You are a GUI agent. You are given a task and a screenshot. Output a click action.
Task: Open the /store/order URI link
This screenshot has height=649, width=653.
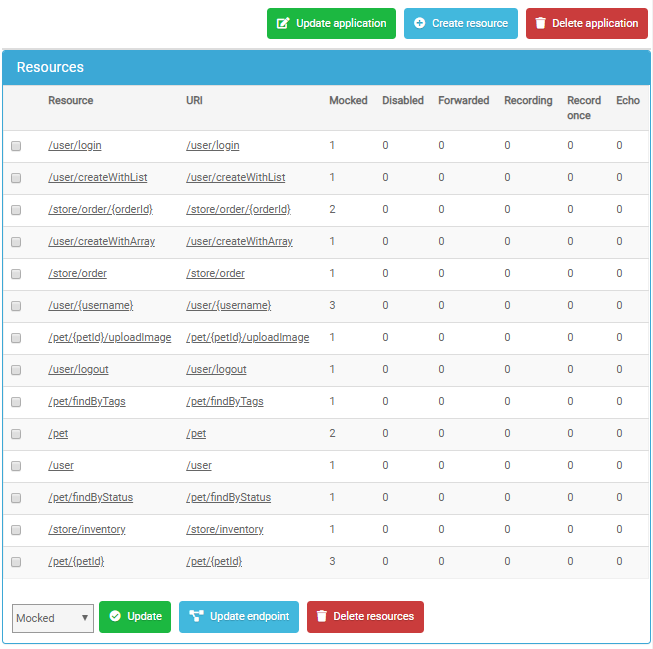click(215, 273)
